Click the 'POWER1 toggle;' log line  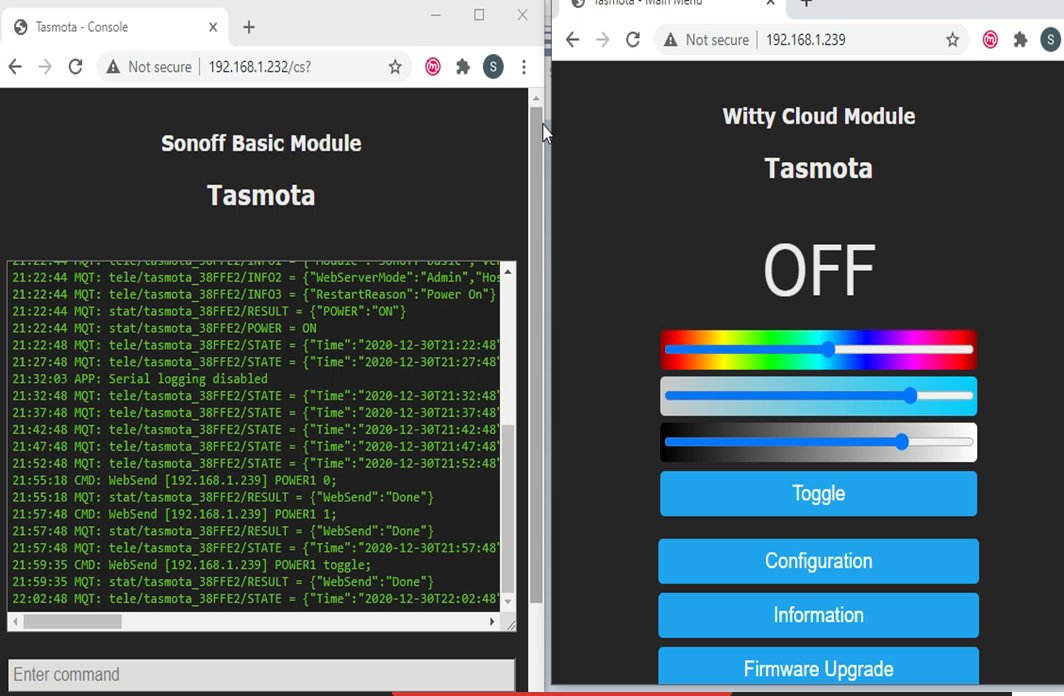tap(192, 565)
